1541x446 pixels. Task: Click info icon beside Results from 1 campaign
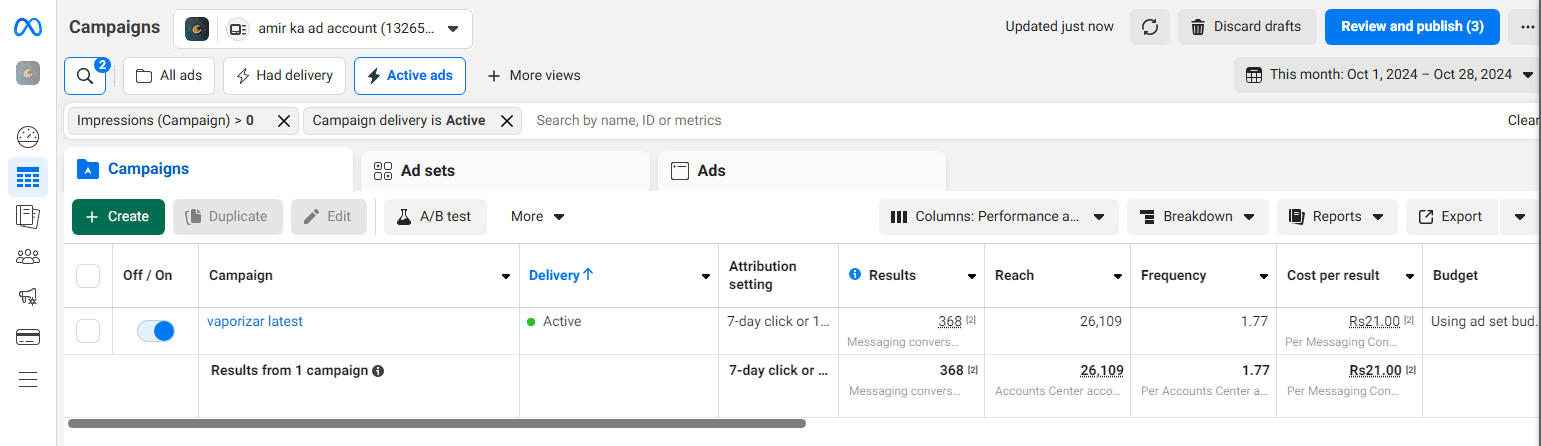[378, 371]
